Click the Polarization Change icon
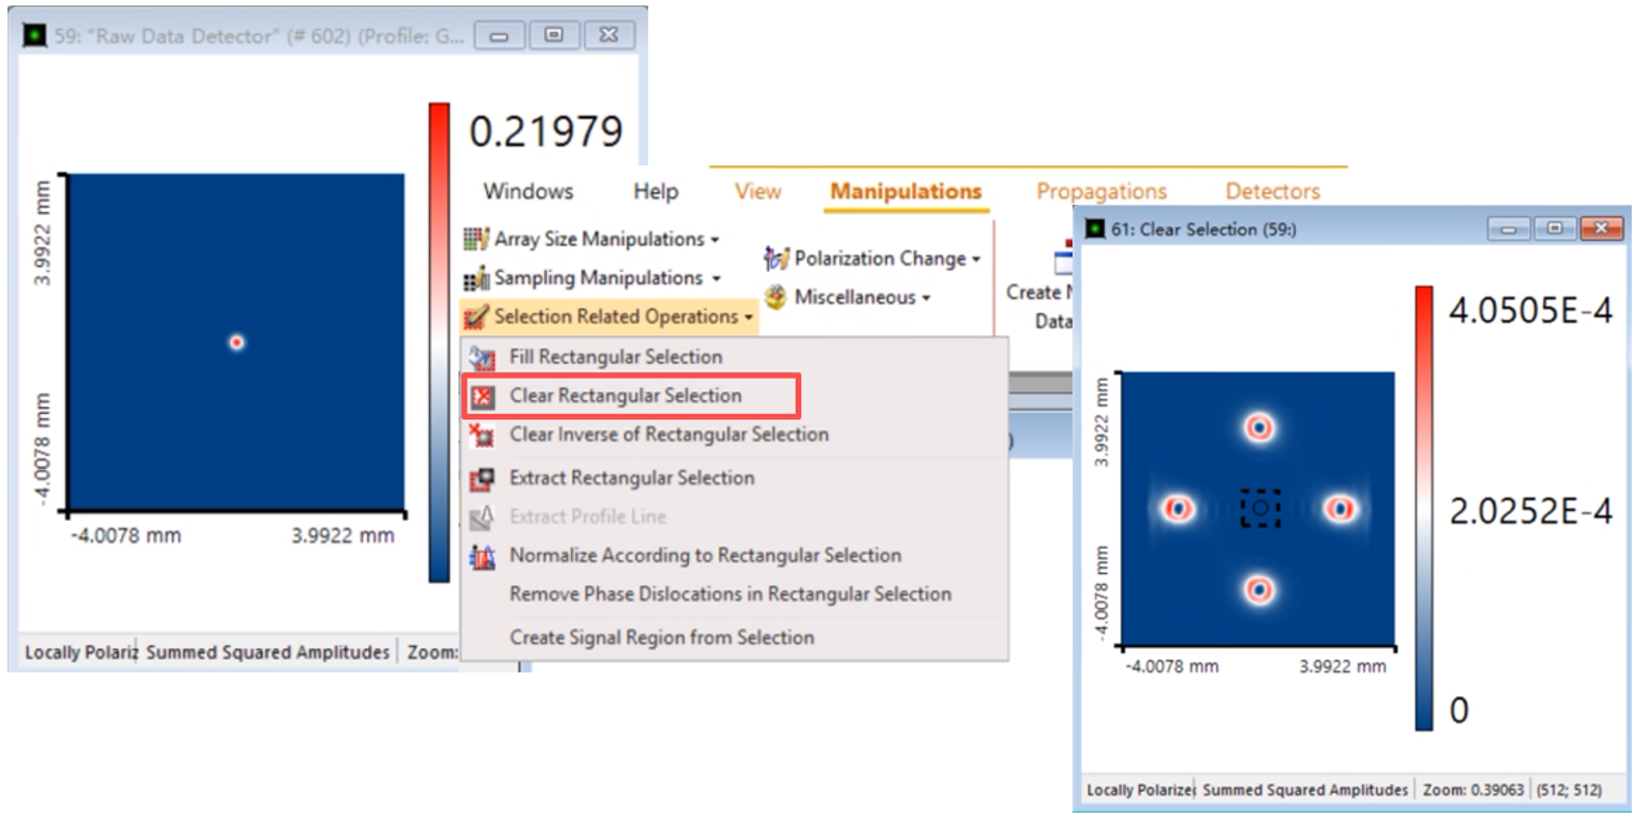The width and height of the screenshot is (1638, 818). point(776,259)
